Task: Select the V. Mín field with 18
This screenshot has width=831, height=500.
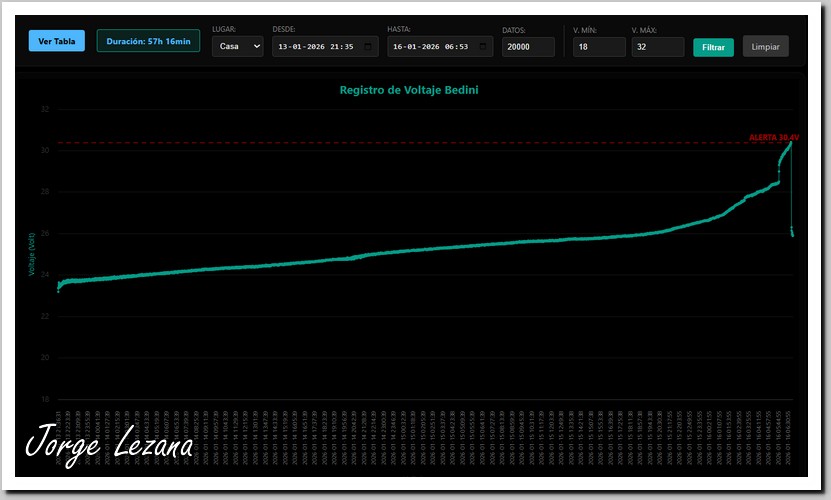Action: click(x=599, y=47)
